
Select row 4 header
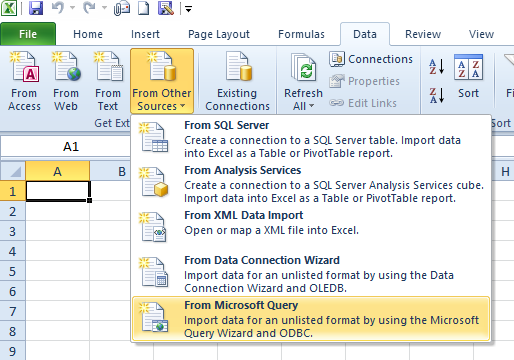(x=13, y=251)
